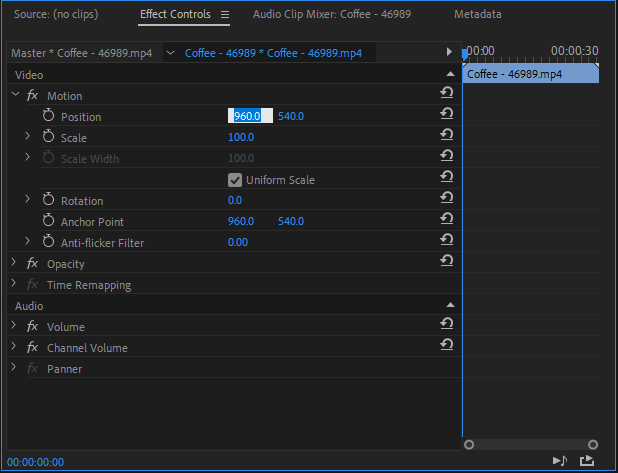Reset the Volume effect
Viewport: 618px width, 473px height.
[x=447, y=324]
